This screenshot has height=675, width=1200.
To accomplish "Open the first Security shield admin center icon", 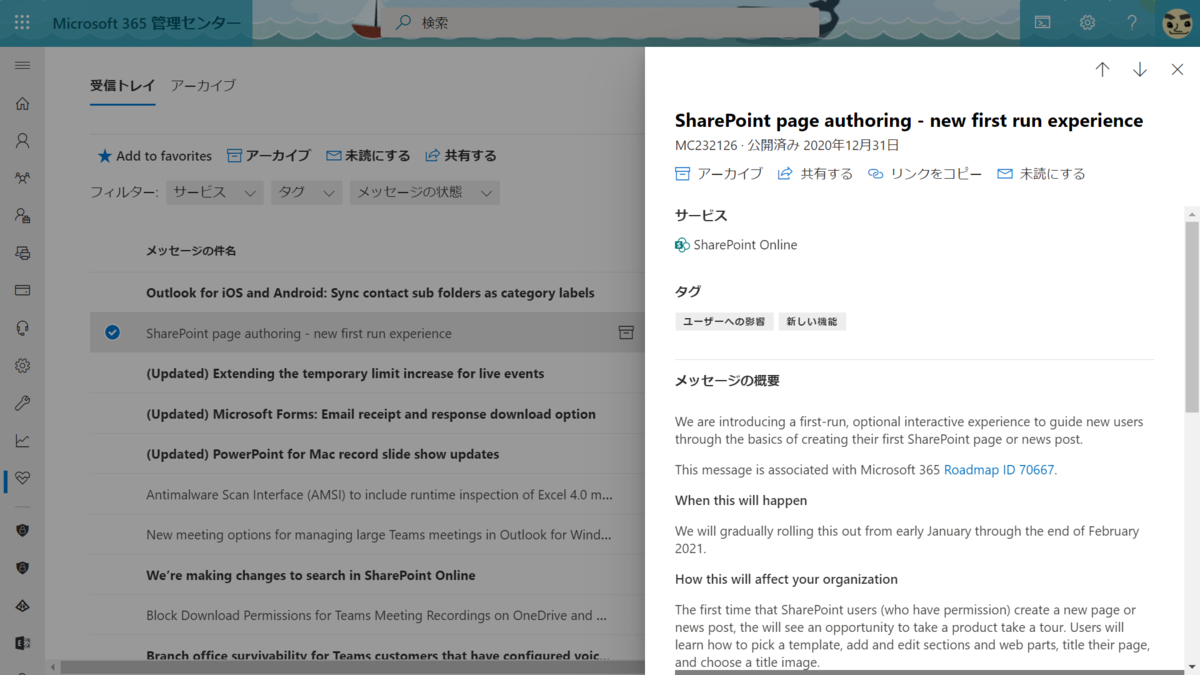I will tap(22, 530).
